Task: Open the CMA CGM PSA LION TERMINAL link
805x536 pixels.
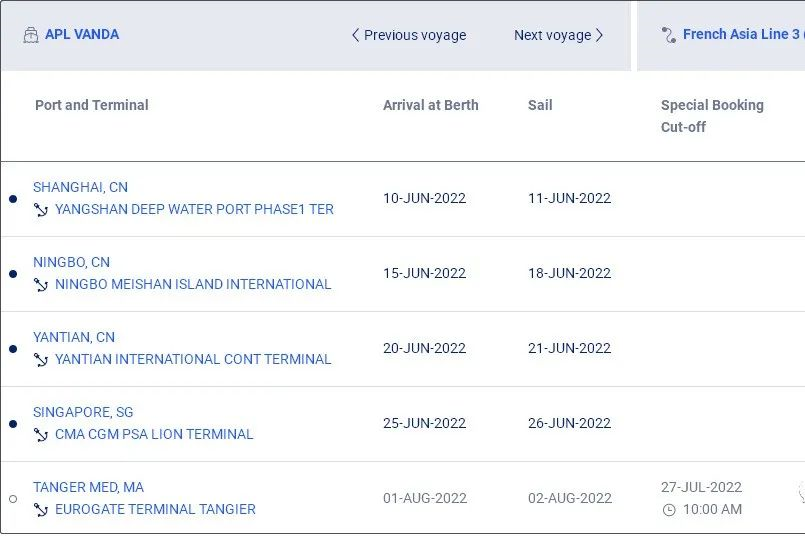Action: (154, 434)
